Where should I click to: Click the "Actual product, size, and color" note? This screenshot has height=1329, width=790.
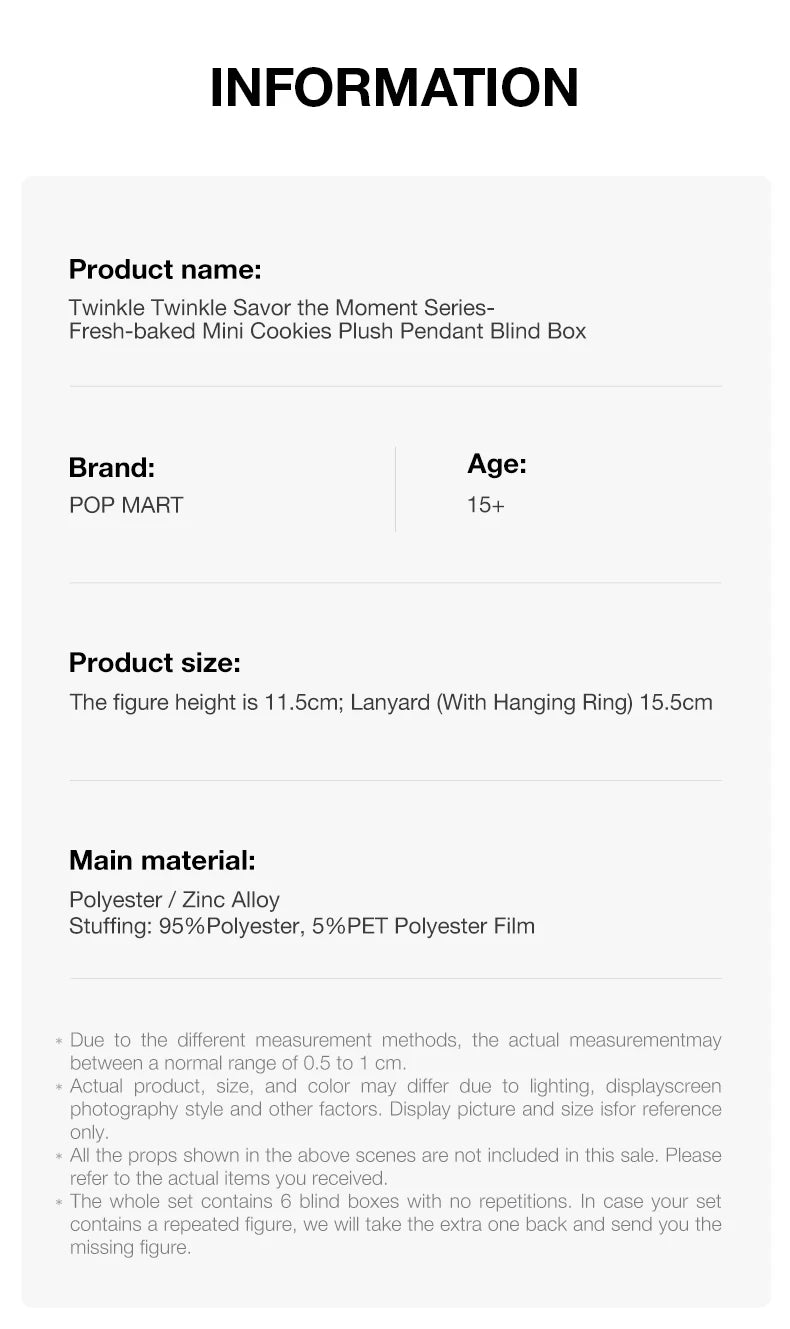coord(395,1109)
